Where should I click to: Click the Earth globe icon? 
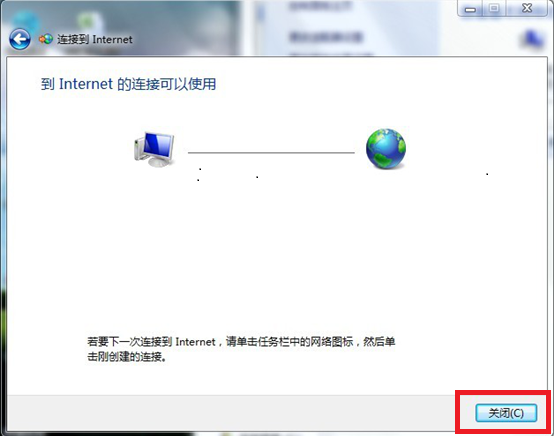coord(386,149)
